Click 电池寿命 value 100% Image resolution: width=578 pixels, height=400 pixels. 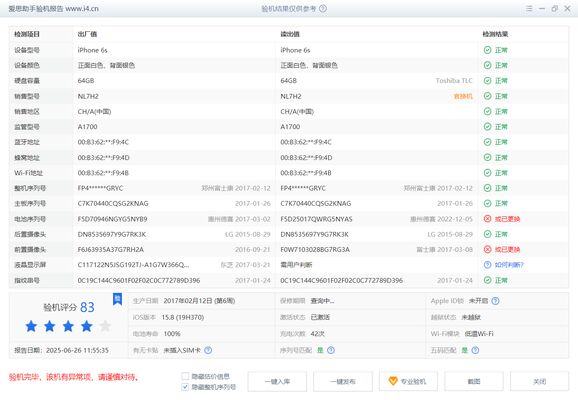tap(172, 334)
